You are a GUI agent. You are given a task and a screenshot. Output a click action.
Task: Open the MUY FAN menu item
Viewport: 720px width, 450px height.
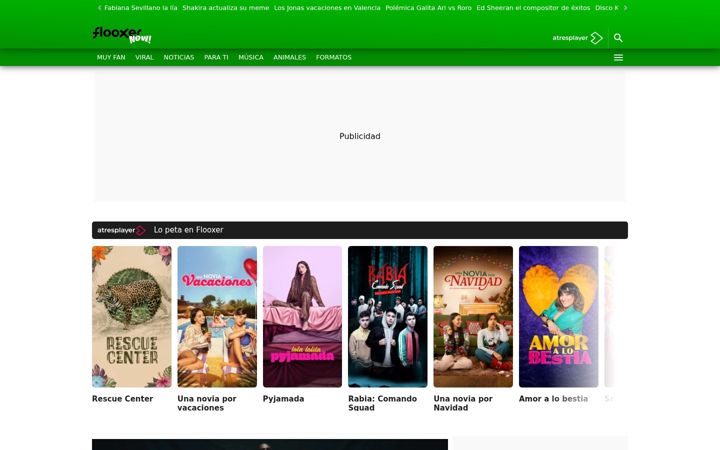click(x=111, y=57)
